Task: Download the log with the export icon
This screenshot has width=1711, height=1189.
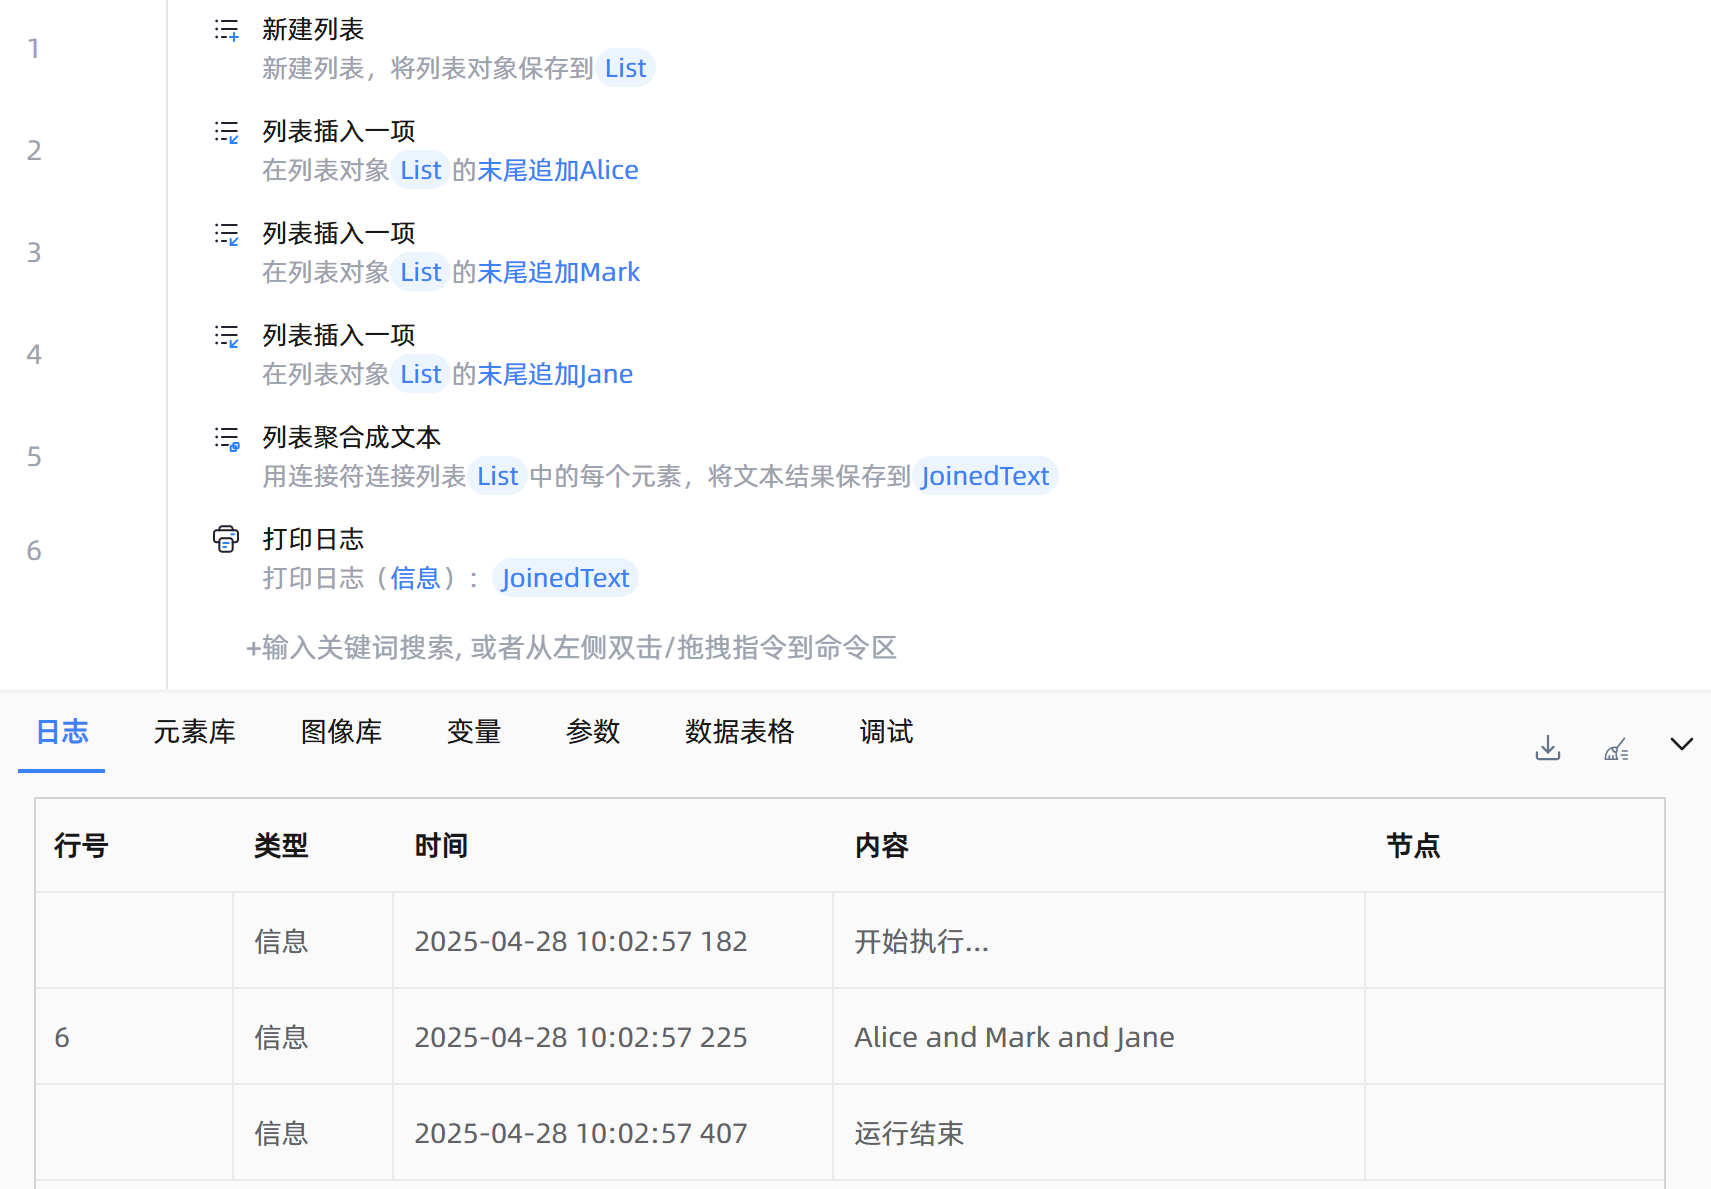Action: [1547, 748]
